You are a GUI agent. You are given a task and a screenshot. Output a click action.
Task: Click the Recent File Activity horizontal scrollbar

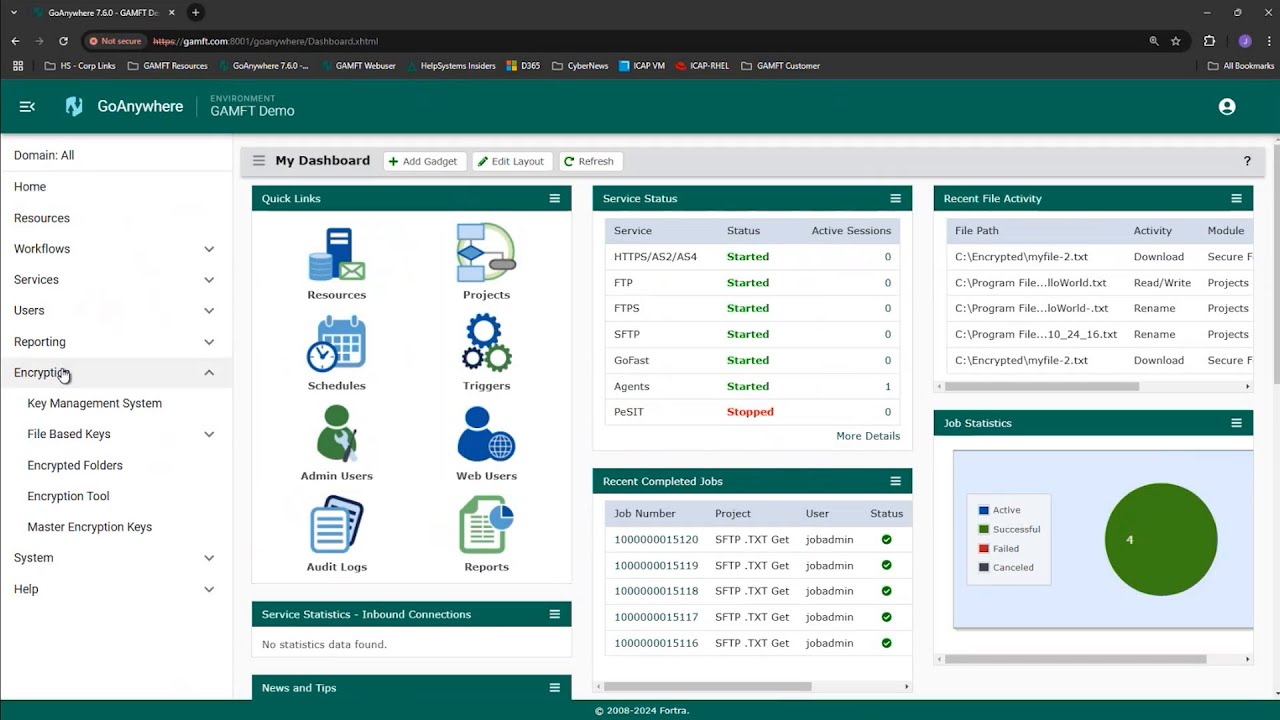(1042, 386)
